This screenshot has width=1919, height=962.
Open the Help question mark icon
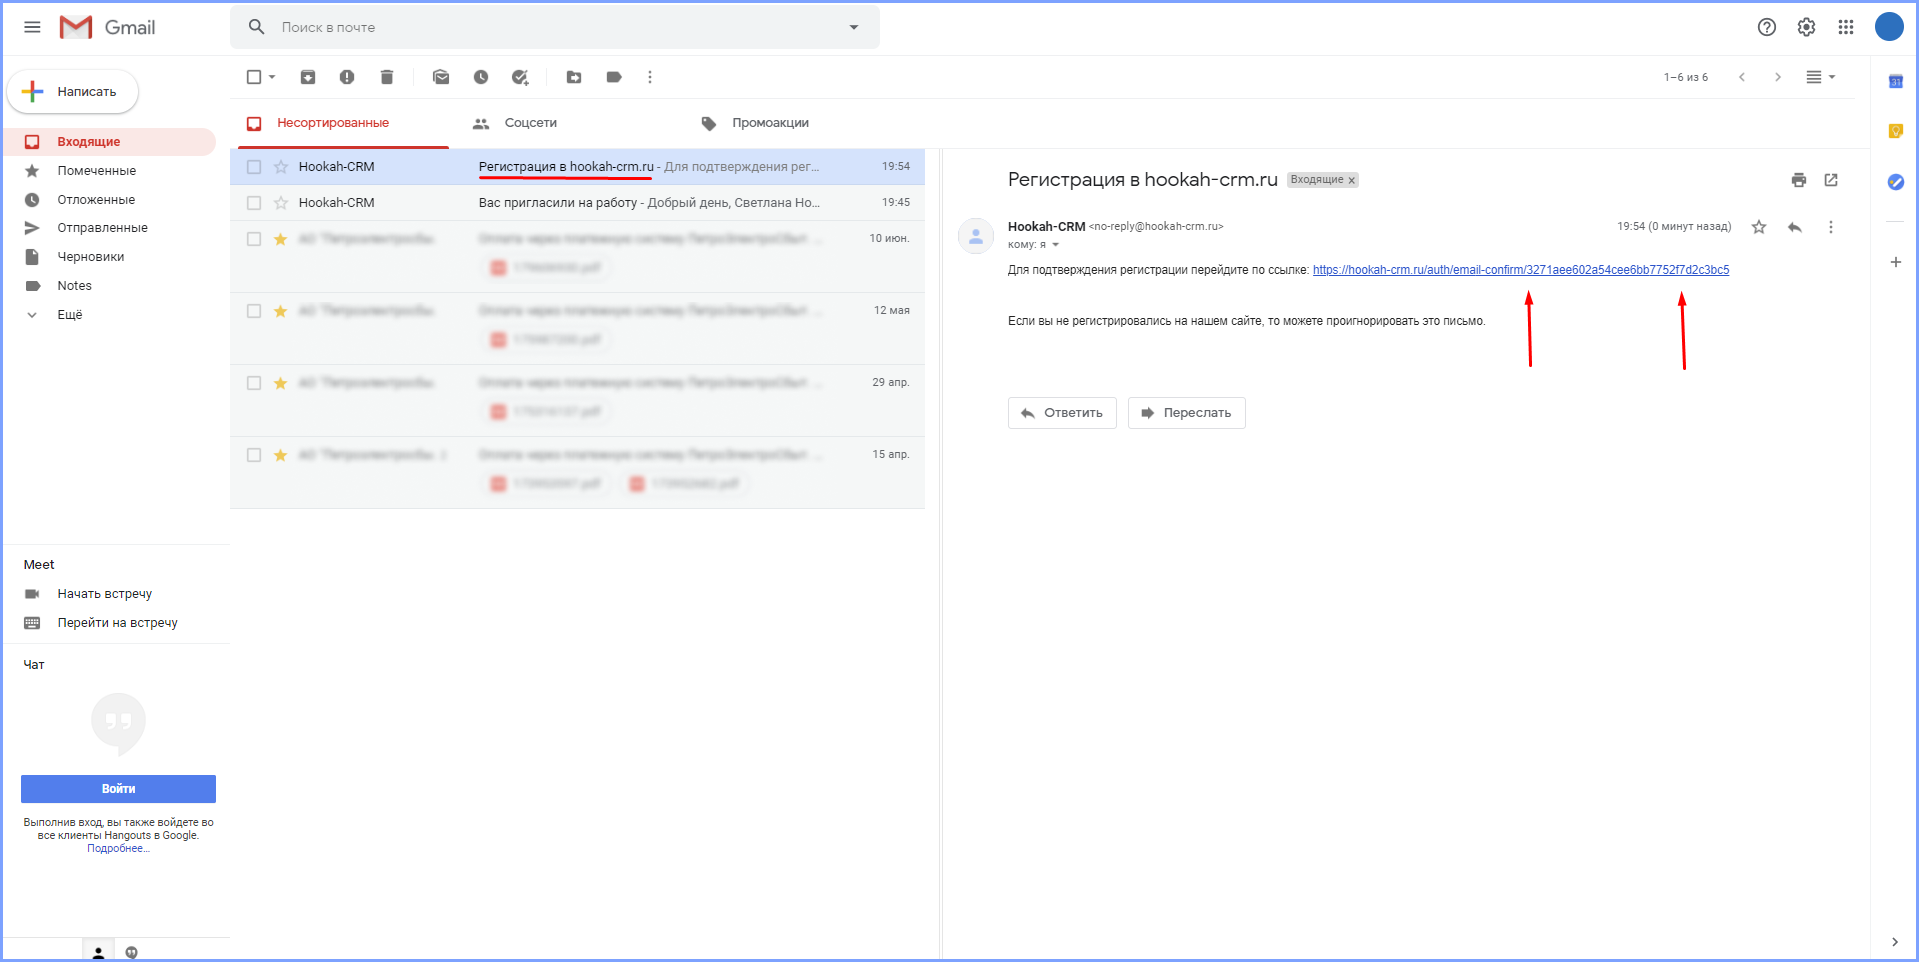tap(1767, 27)
